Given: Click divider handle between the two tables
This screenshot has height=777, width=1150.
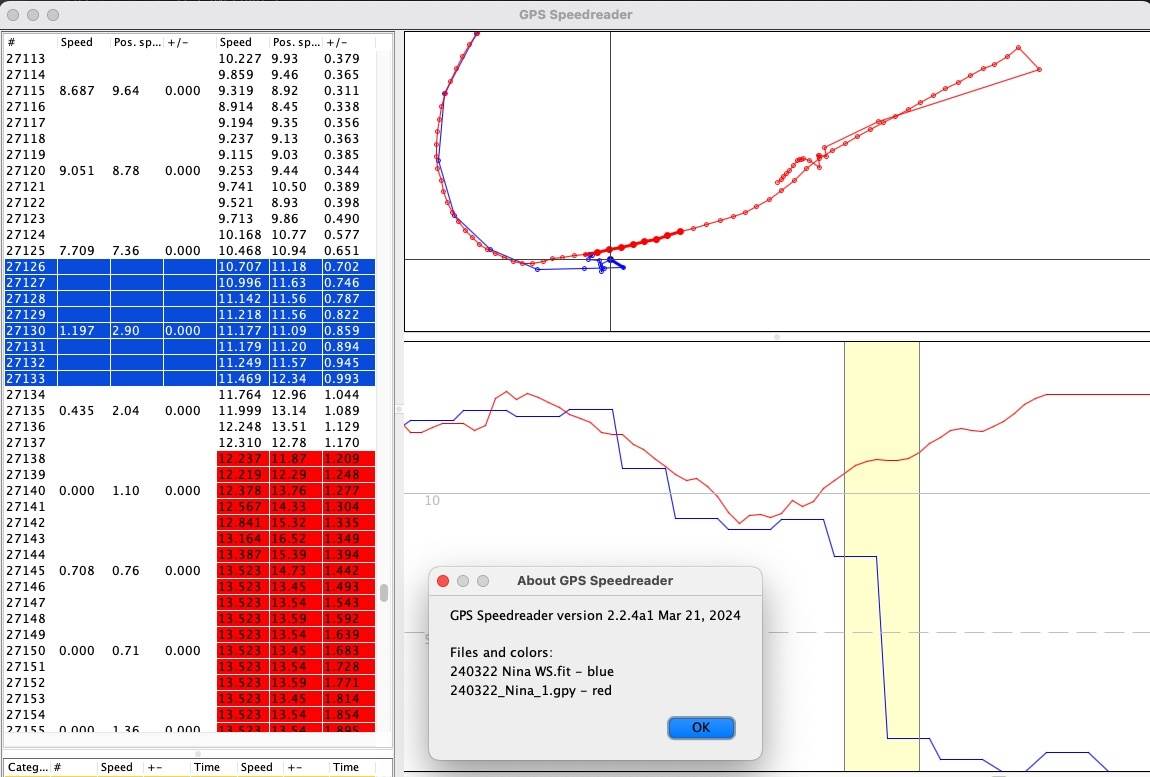Looking at the screenshot, I should (x=198, y=753).
